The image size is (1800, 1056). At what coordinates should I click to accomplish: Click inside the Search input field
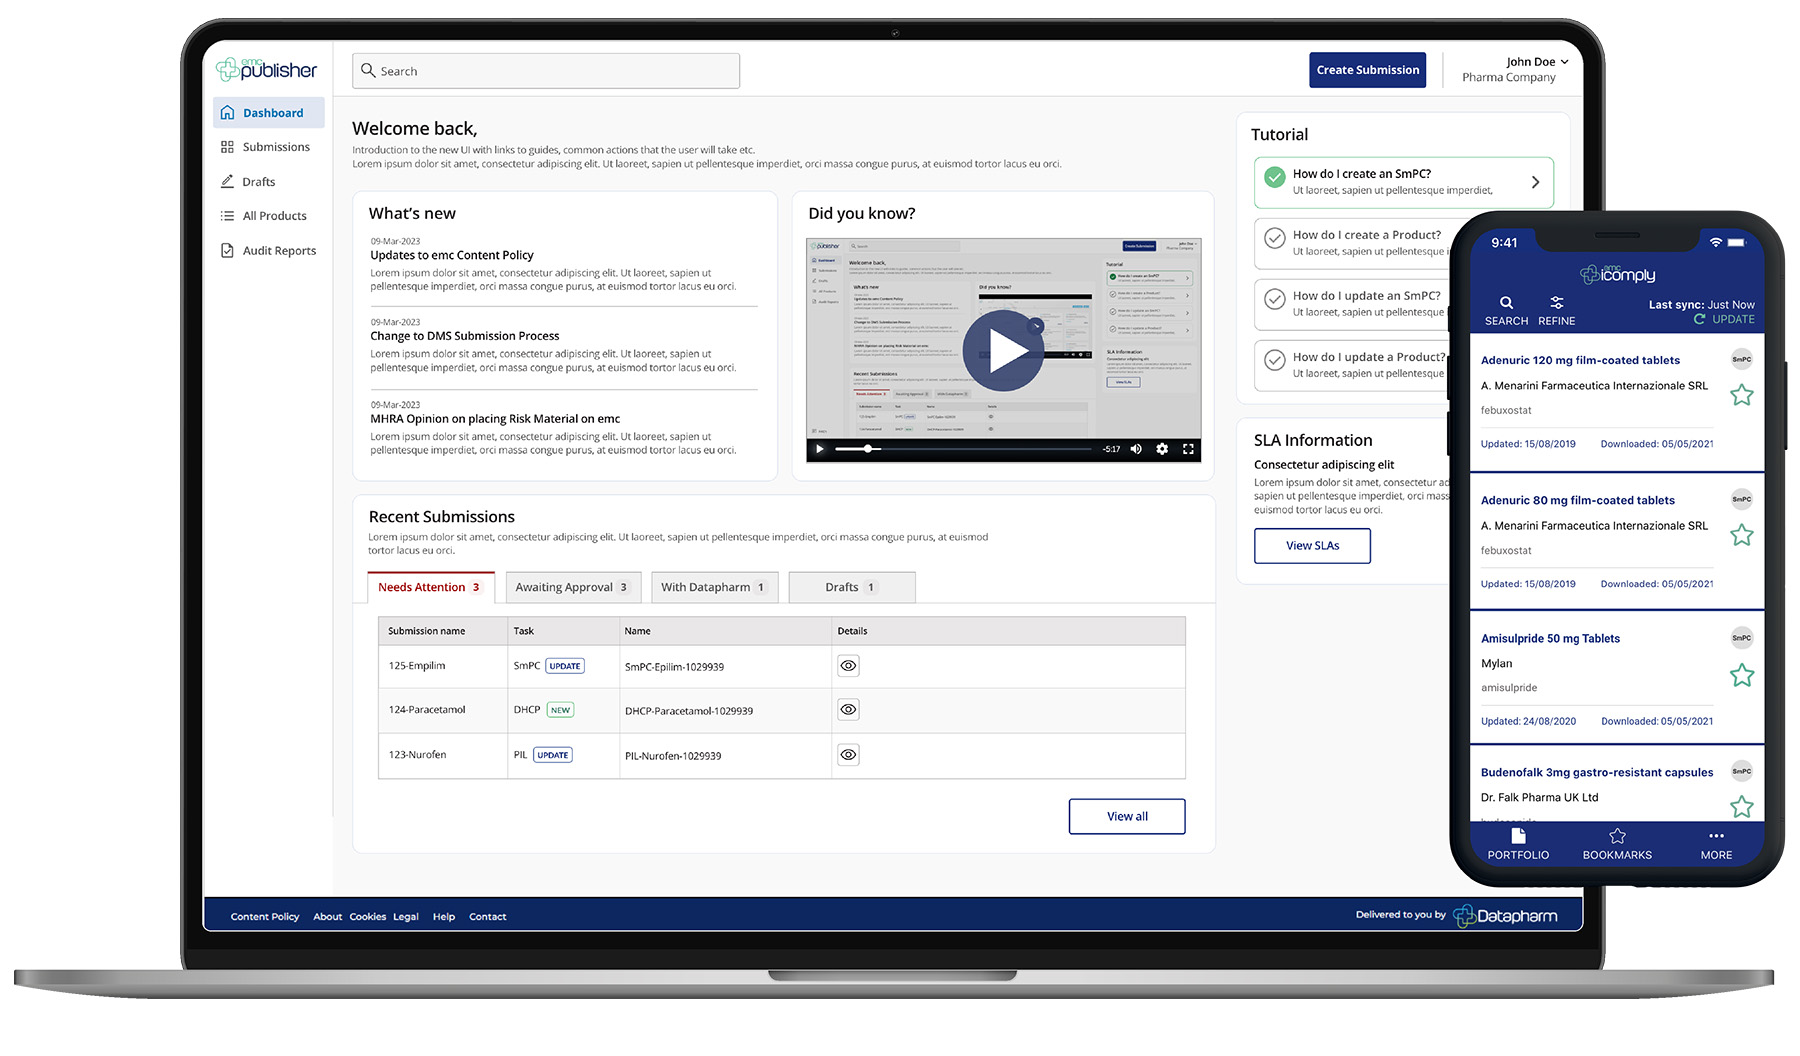pos(546,71)
